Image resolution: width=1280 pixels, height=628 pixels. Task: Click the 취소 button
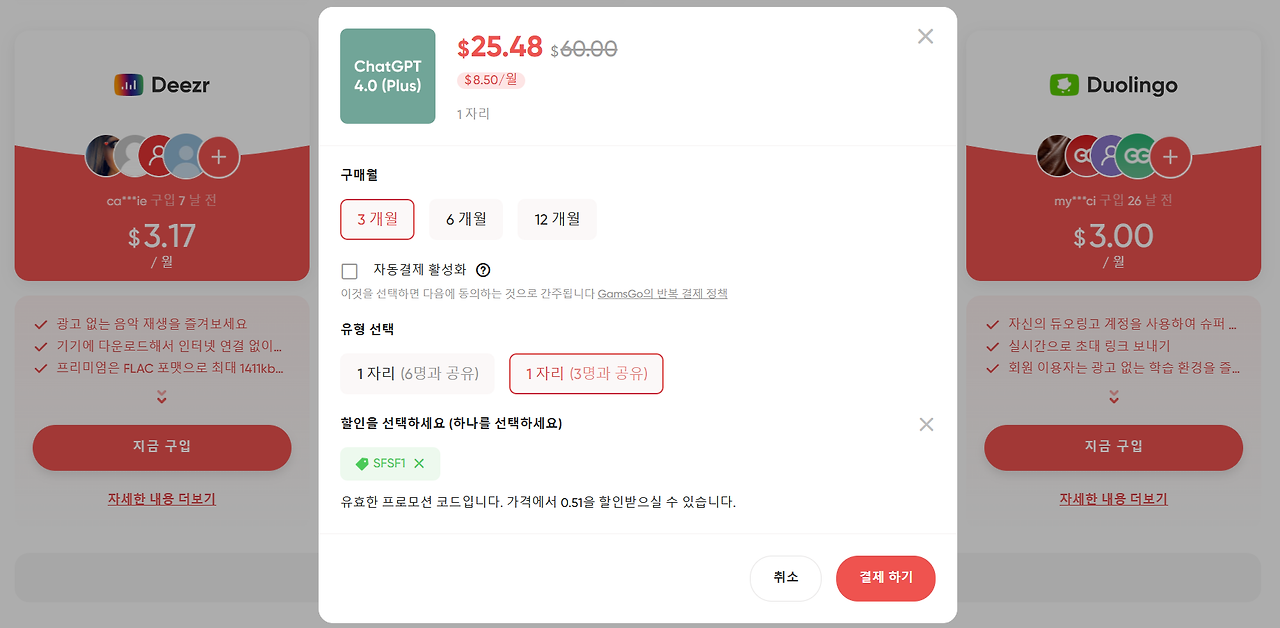[x=786, y=578]
